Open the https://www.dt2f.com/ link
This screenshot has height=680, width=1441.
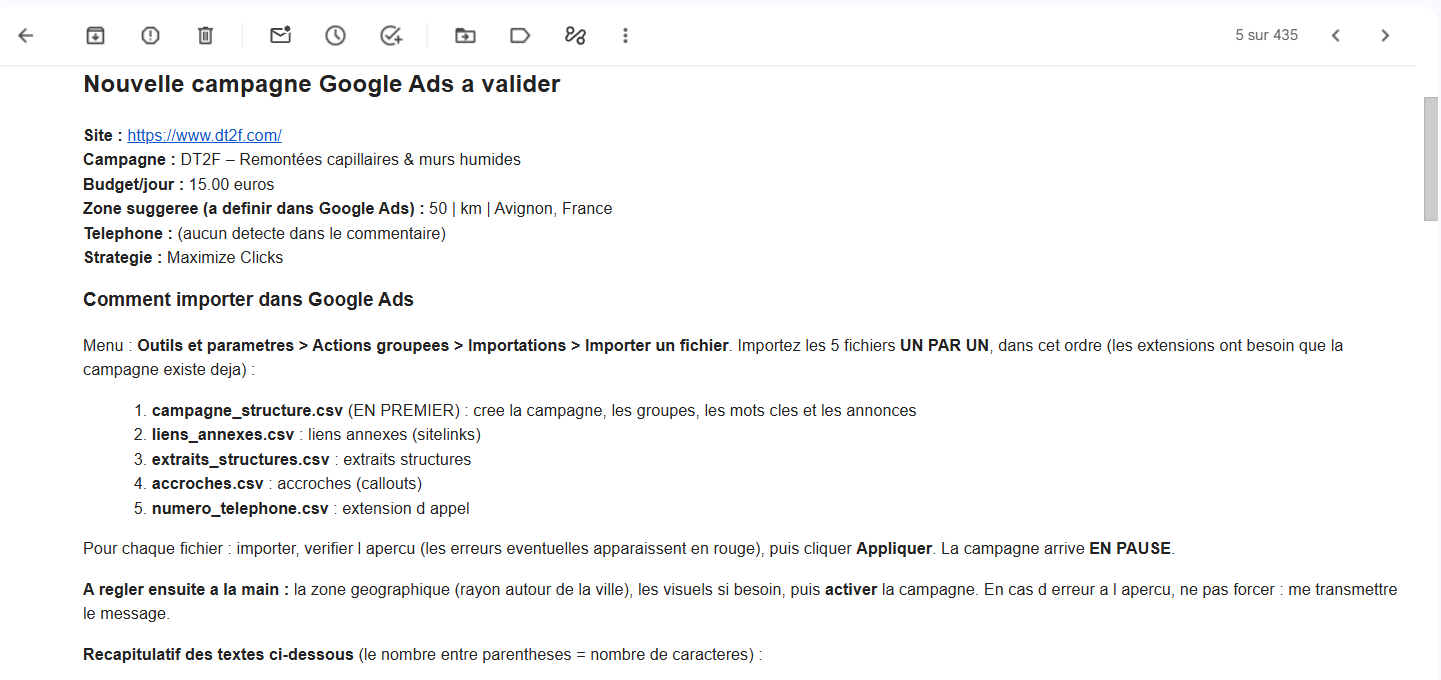[x=204, y=135]
